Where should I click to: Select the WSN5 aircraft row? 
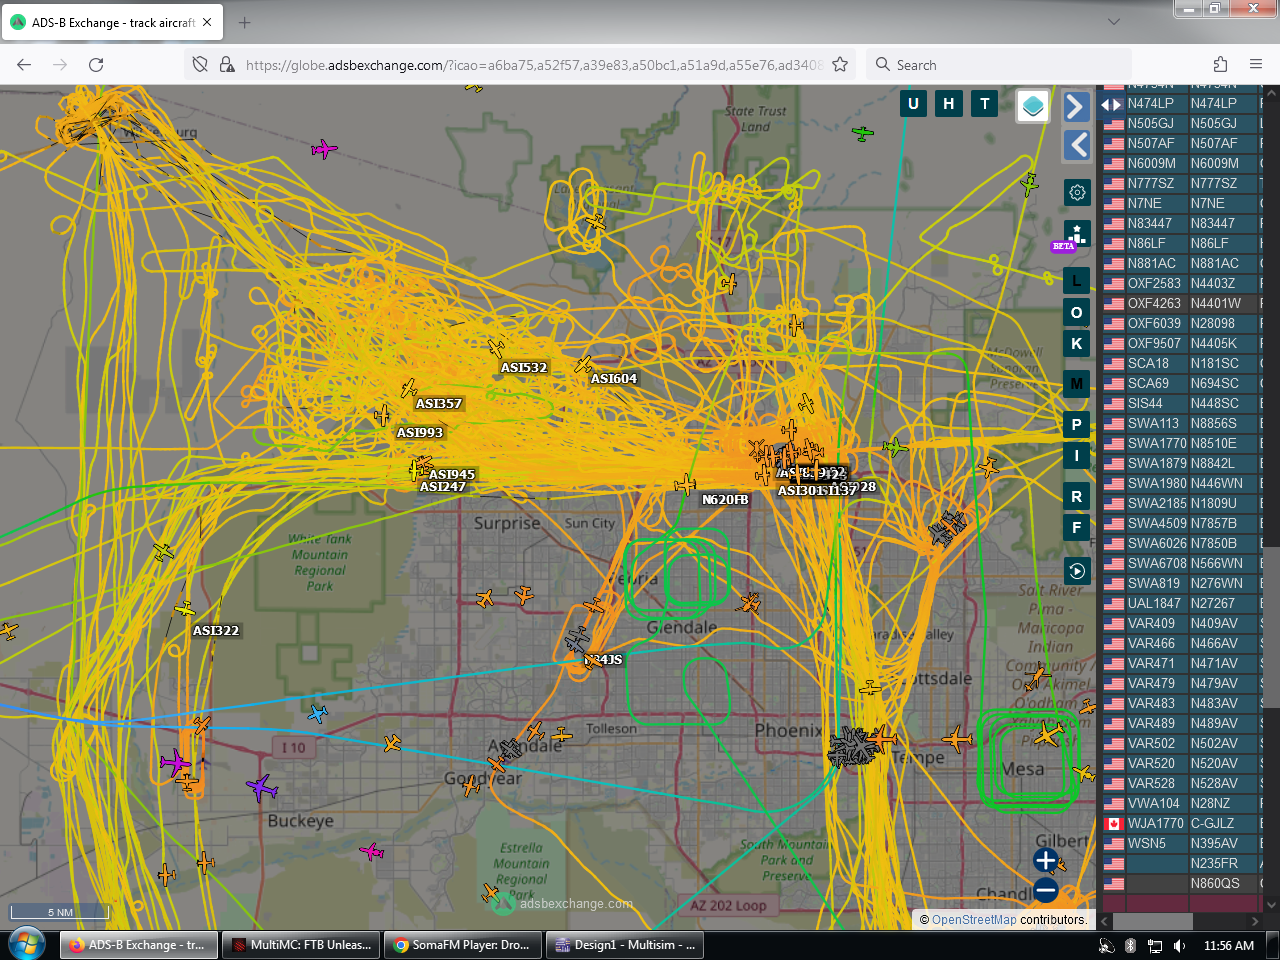(1181, 843)
